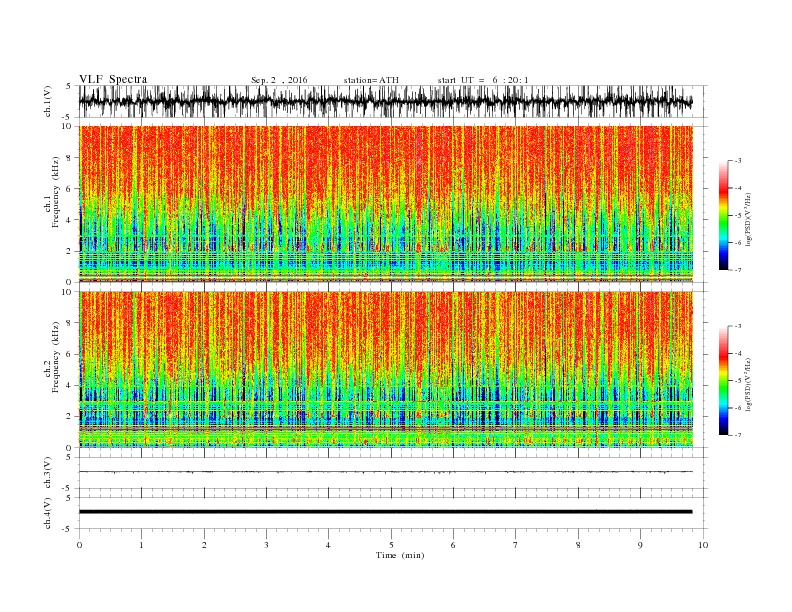Image resolution: width=792 pixels, height=612 pixels.
Task: Click the -6 label on ch.2 color bar
Action: tap(738, 408)
